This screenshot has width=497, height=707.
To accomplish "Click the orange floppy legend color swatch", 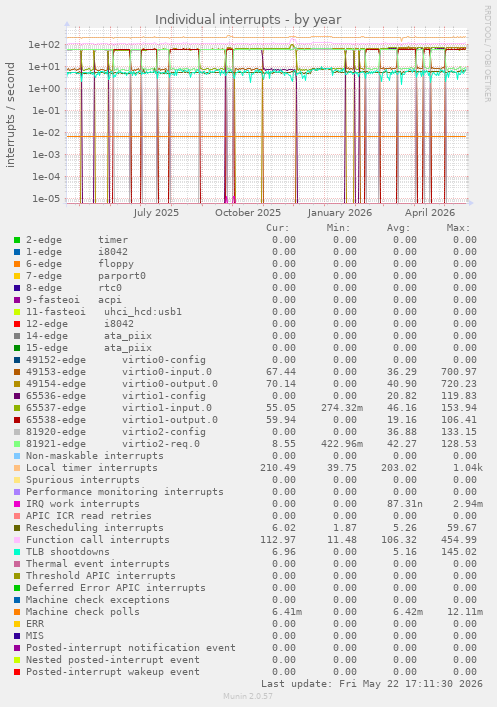I will [17, 264].
